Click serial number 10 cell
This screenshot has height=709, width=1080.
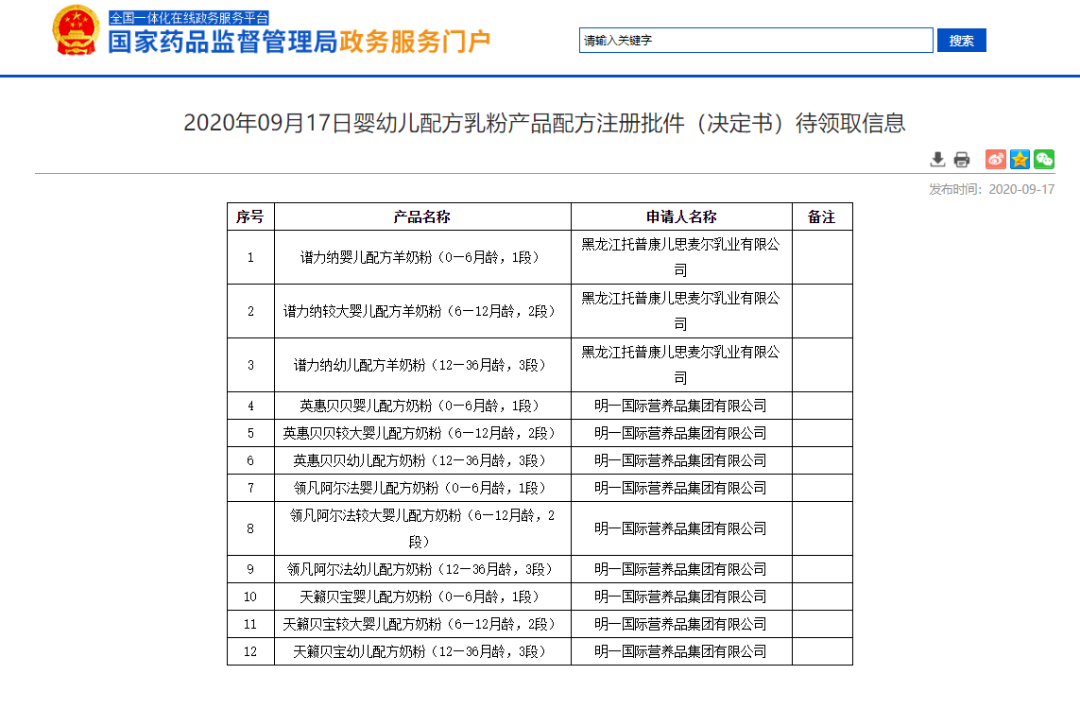pos(250,597)
